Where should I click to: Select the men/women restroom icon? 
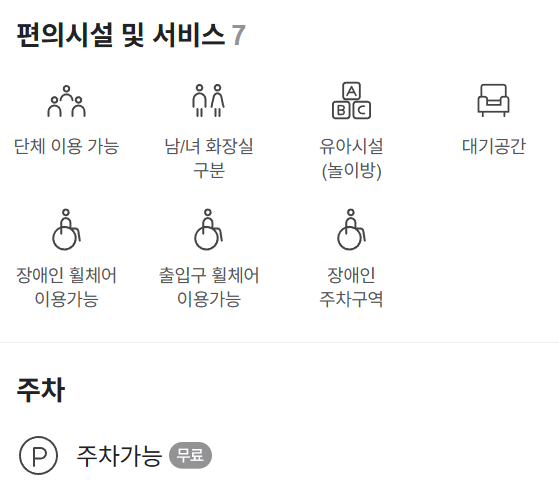(209, 101)
